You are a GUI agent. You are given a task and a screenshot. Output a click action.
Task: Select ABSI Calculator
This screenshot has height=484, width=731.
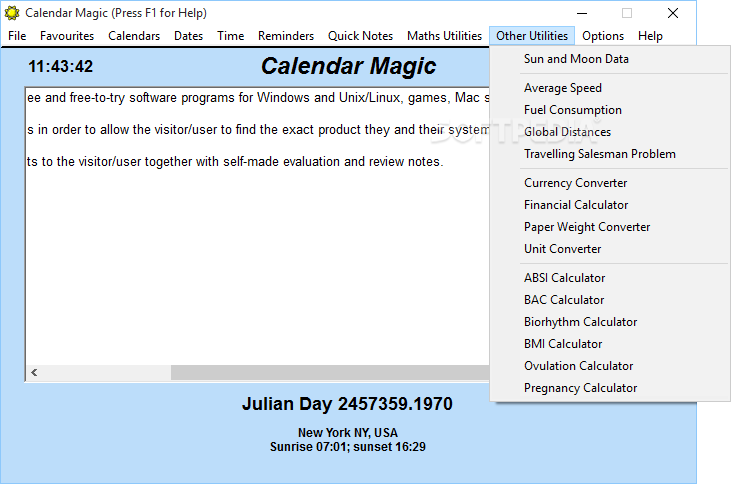pyautogui.click(x=610, y=277)
